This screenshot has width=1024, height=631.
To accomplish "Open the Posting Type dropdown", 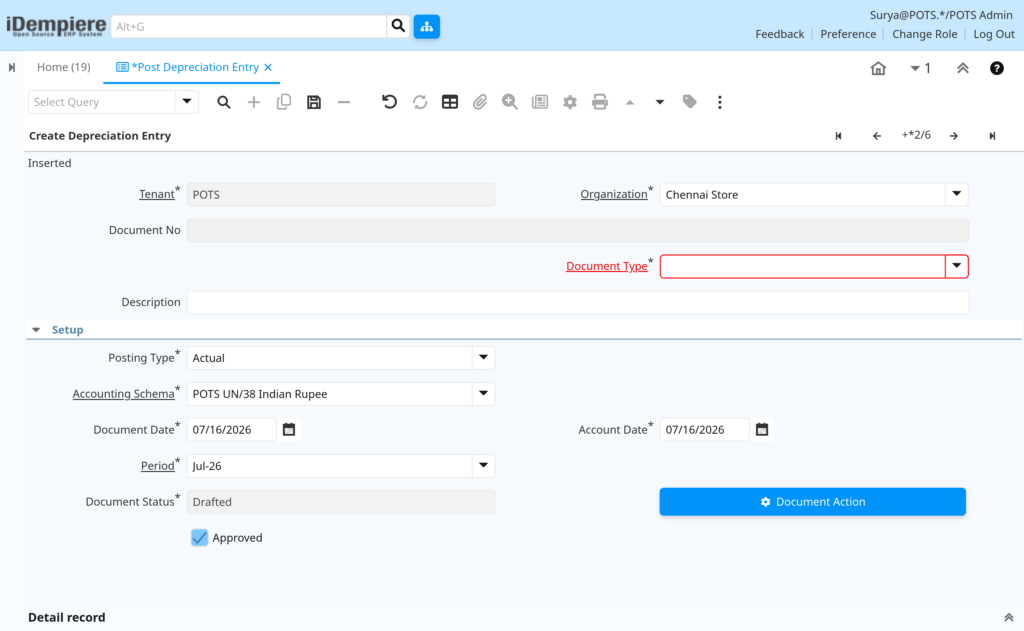I will tap(483, 358).
